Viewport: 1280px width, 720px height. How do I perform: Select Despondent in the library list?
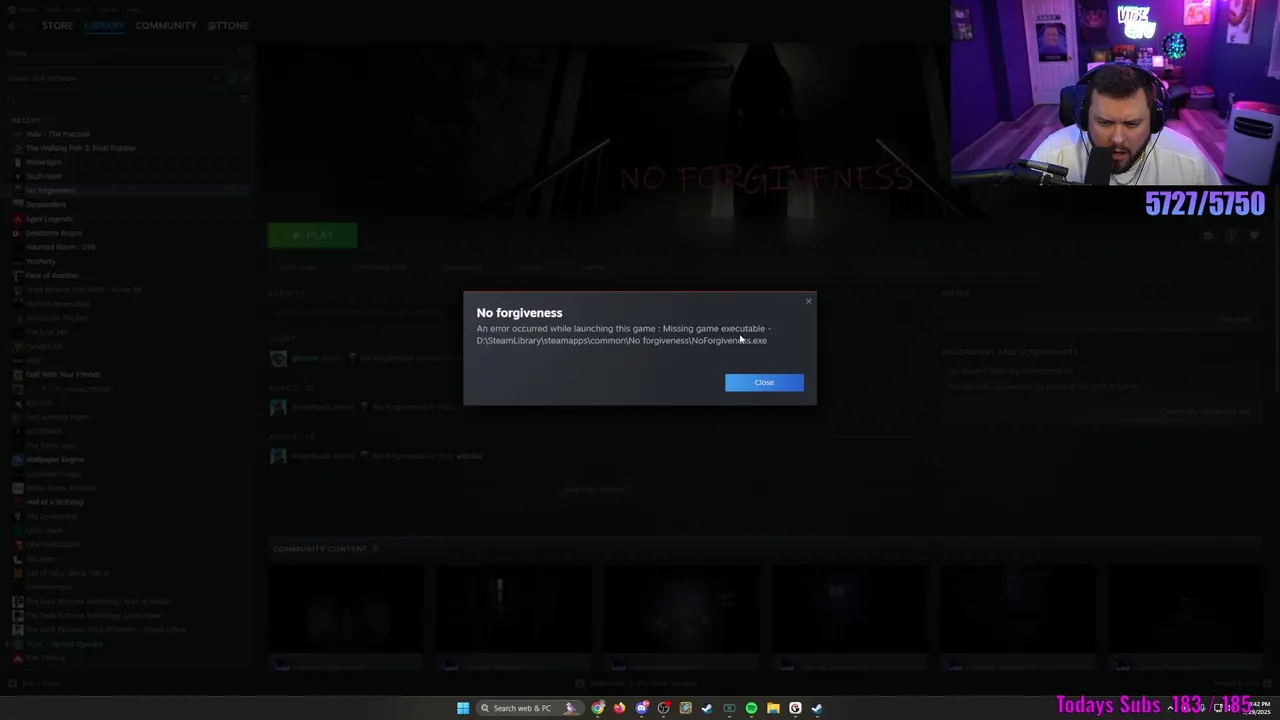tap(45, 204)
